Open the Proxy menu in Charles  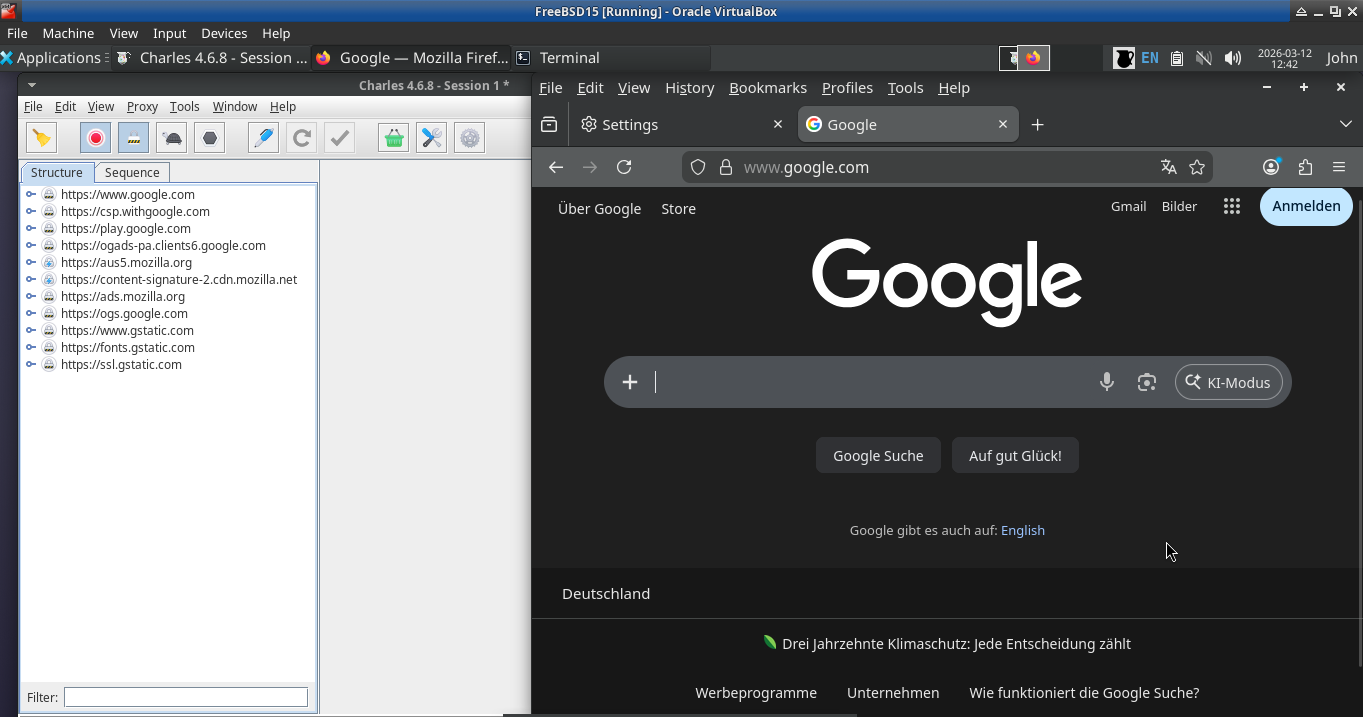point(142,106)
